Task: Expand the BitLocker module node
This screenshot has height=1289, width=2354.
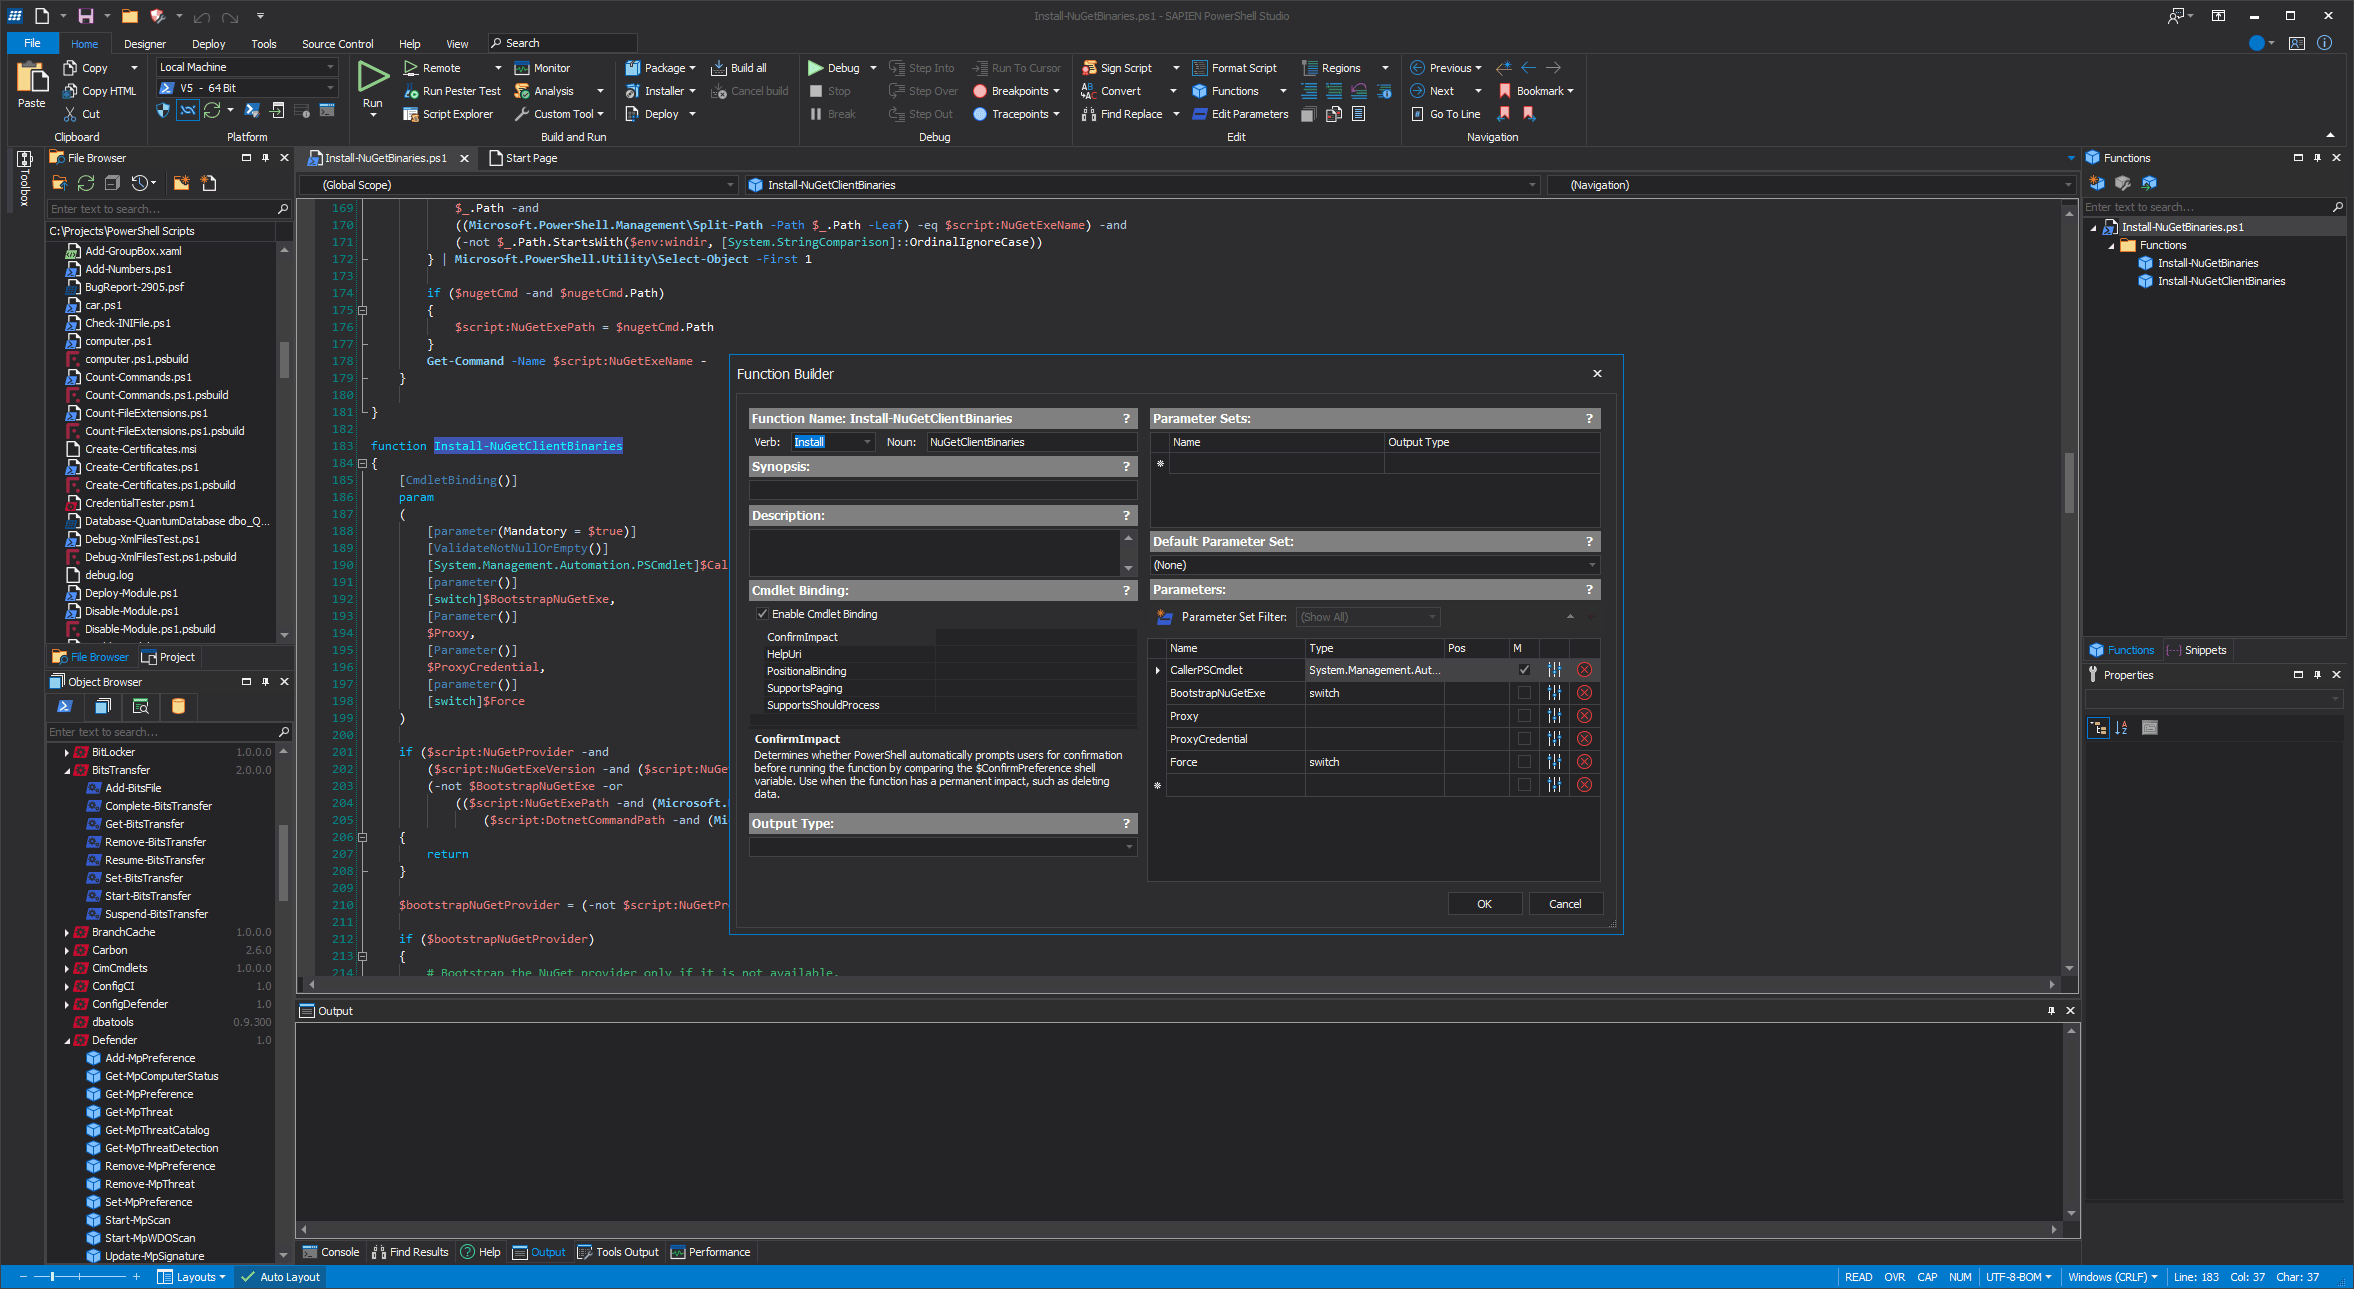Action: pyautogui.click(x=67, y=752)
